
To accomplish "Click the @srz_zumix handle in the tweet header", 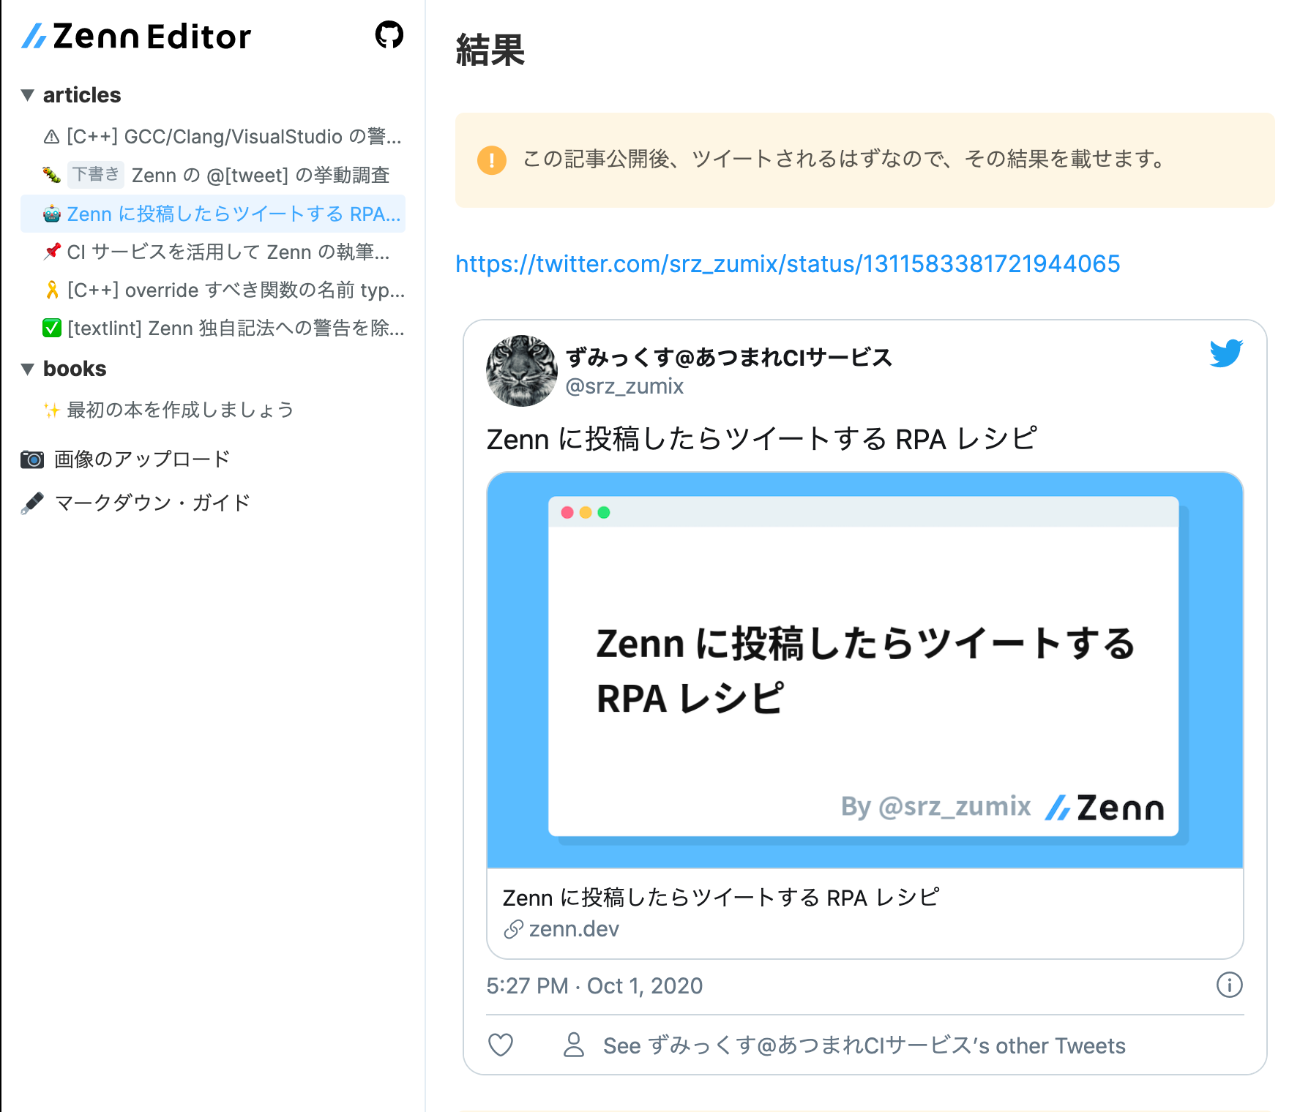I will click(x=625, y=386).
